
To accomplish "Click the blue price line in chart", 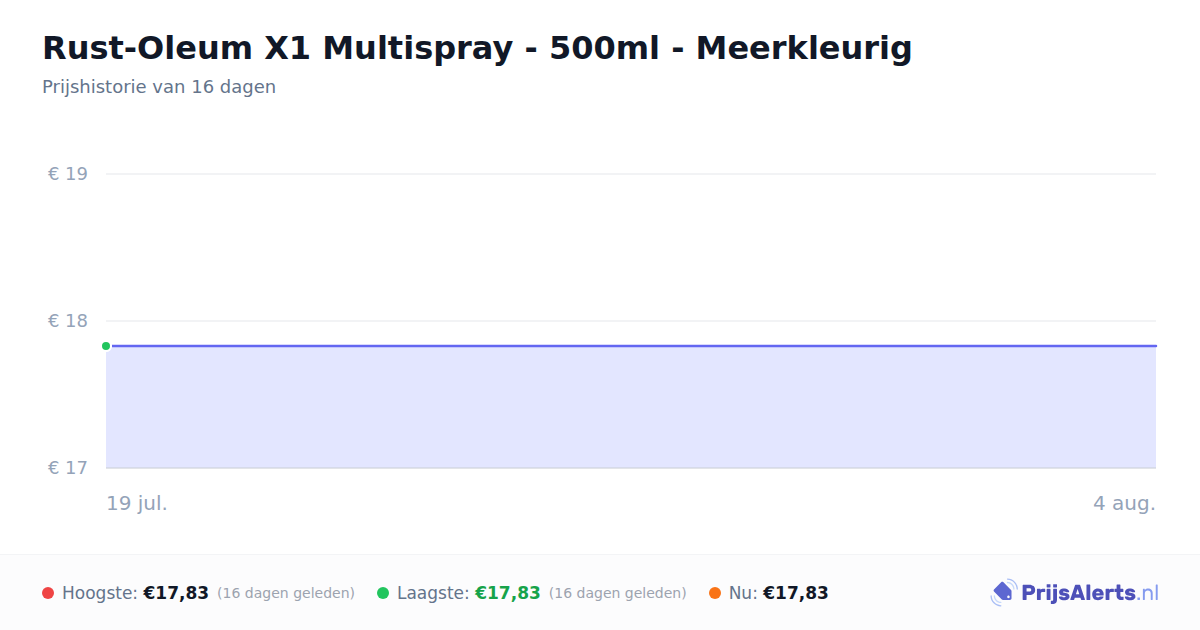I will tap(631, 346).
